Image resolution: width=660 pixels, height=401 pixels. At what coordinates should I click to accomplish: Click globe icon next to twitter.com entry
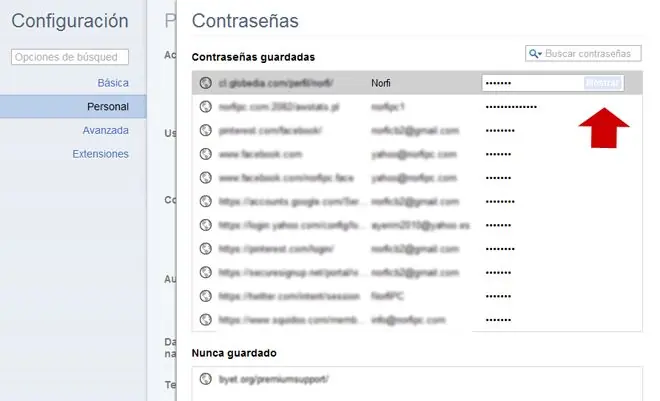coord(206,296)
